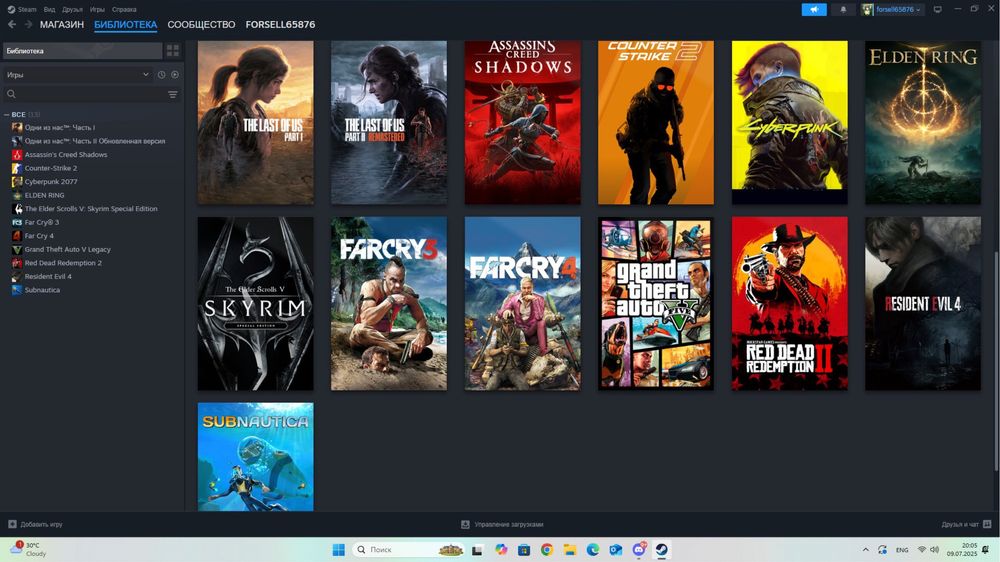Screen dimensions: 1000x562
Task: Select Far Cry 3 in list
Action: tap(41, 223)
